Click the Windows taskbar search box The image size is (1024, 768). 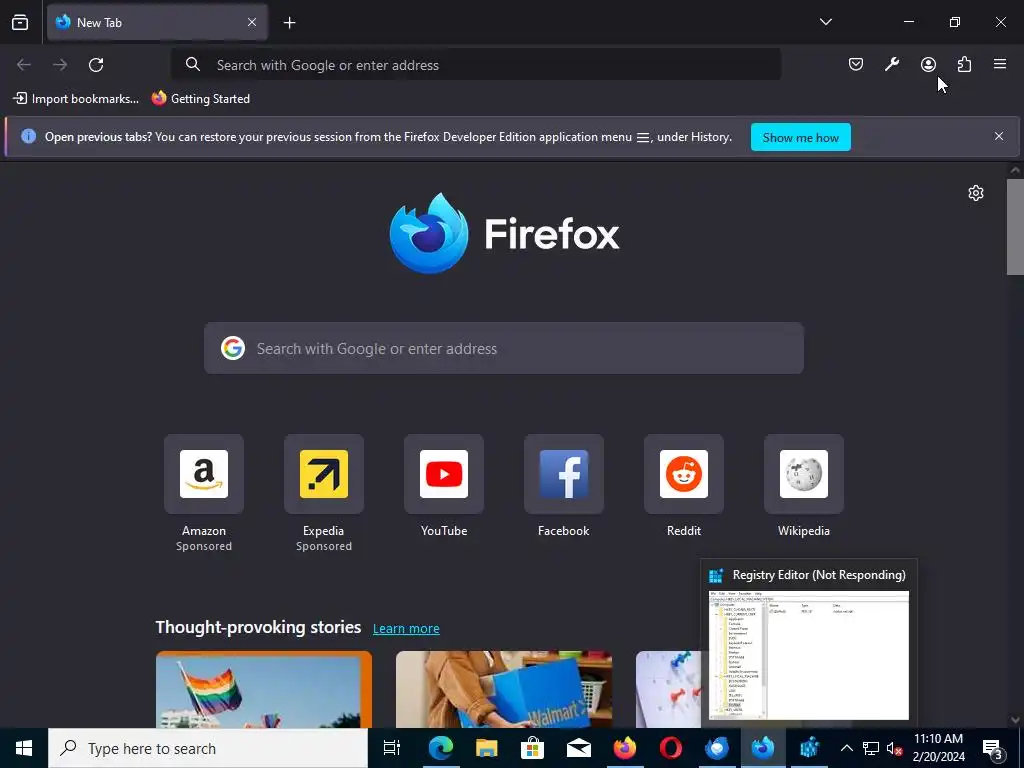pos(208,748)
